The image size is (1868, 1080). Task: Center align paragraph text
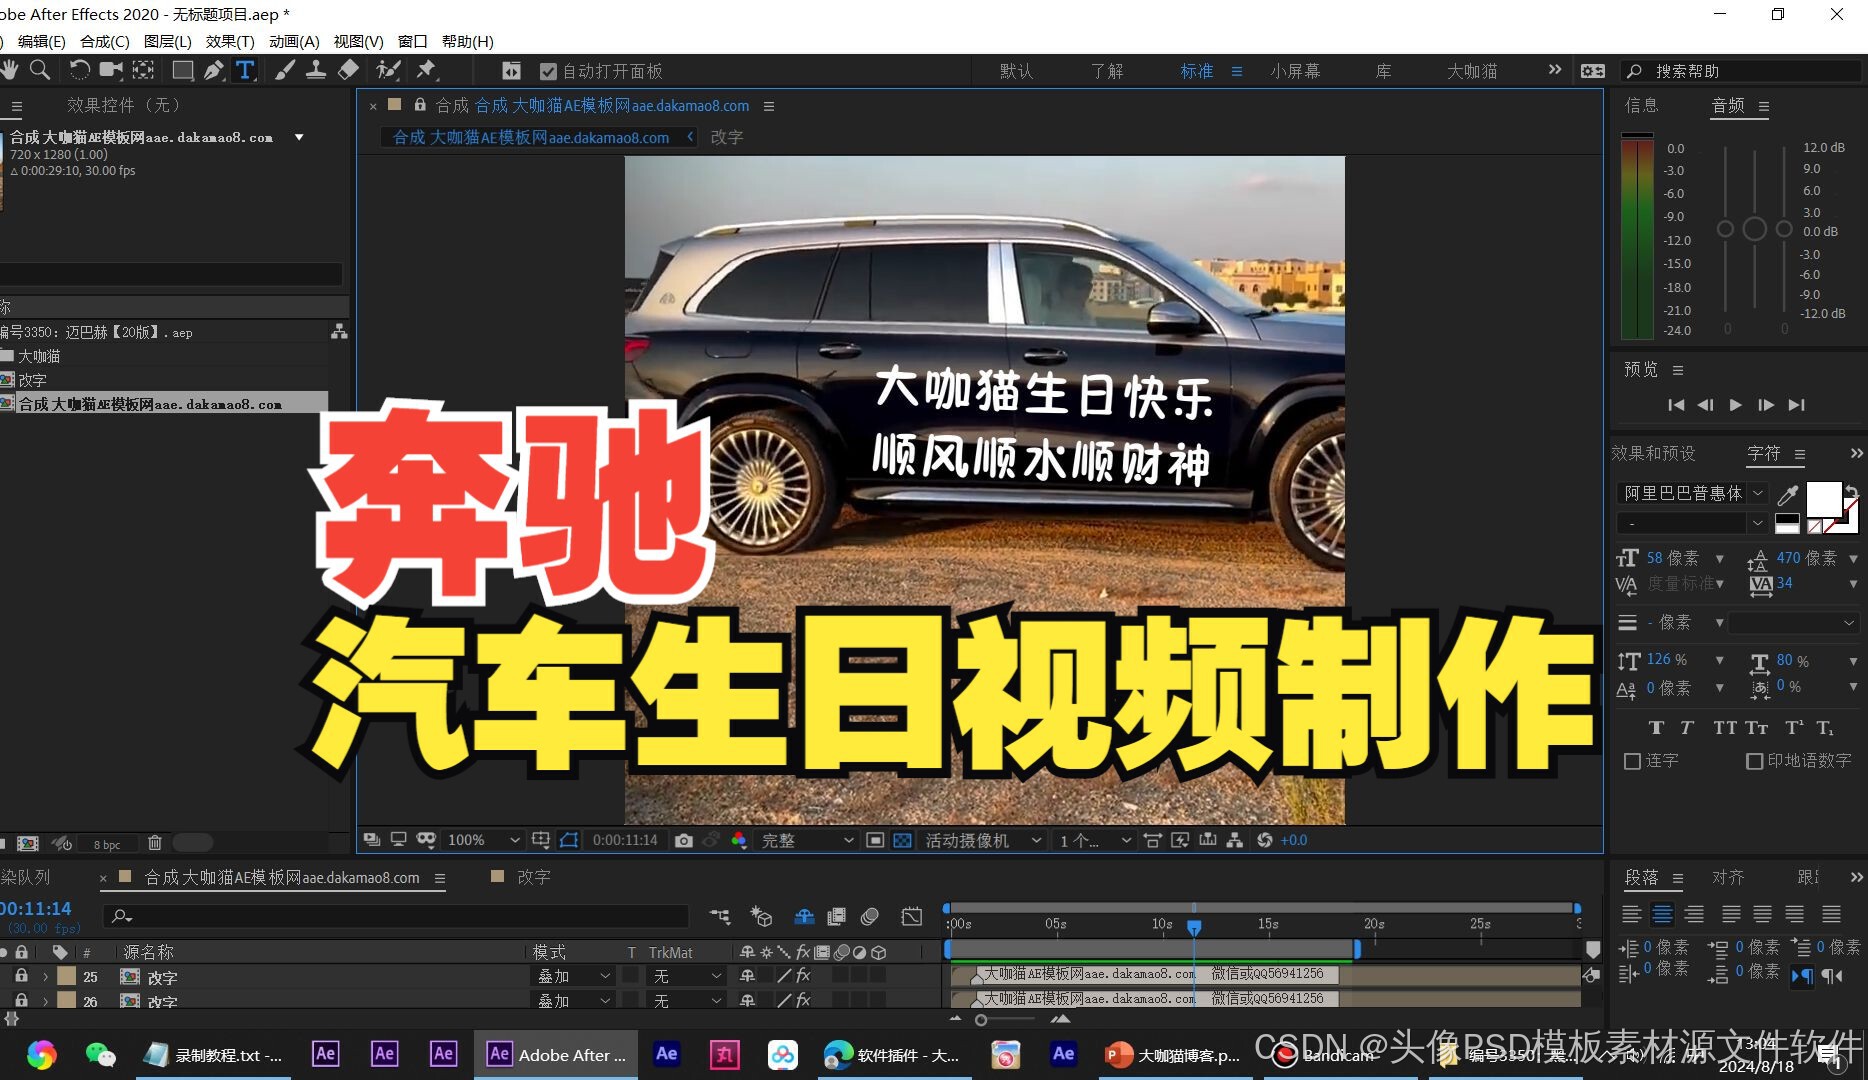point(1662,914)
